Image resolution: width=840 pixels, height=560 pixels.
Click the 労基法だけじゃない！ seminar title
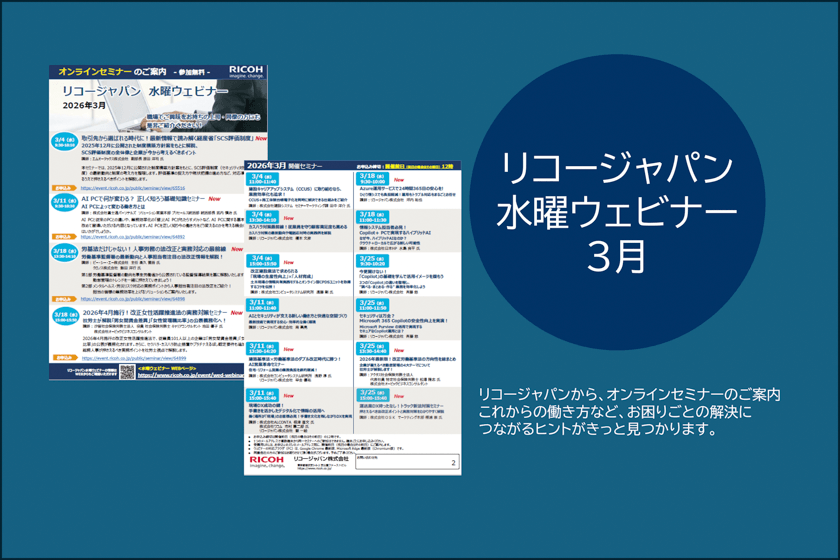(x=154, y=249)
